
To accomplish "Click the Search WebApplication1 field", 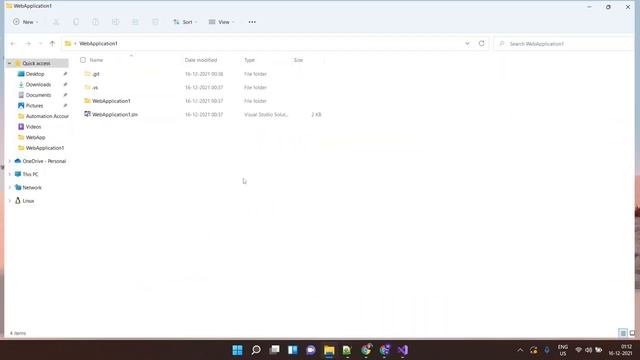I will (563, 44).
